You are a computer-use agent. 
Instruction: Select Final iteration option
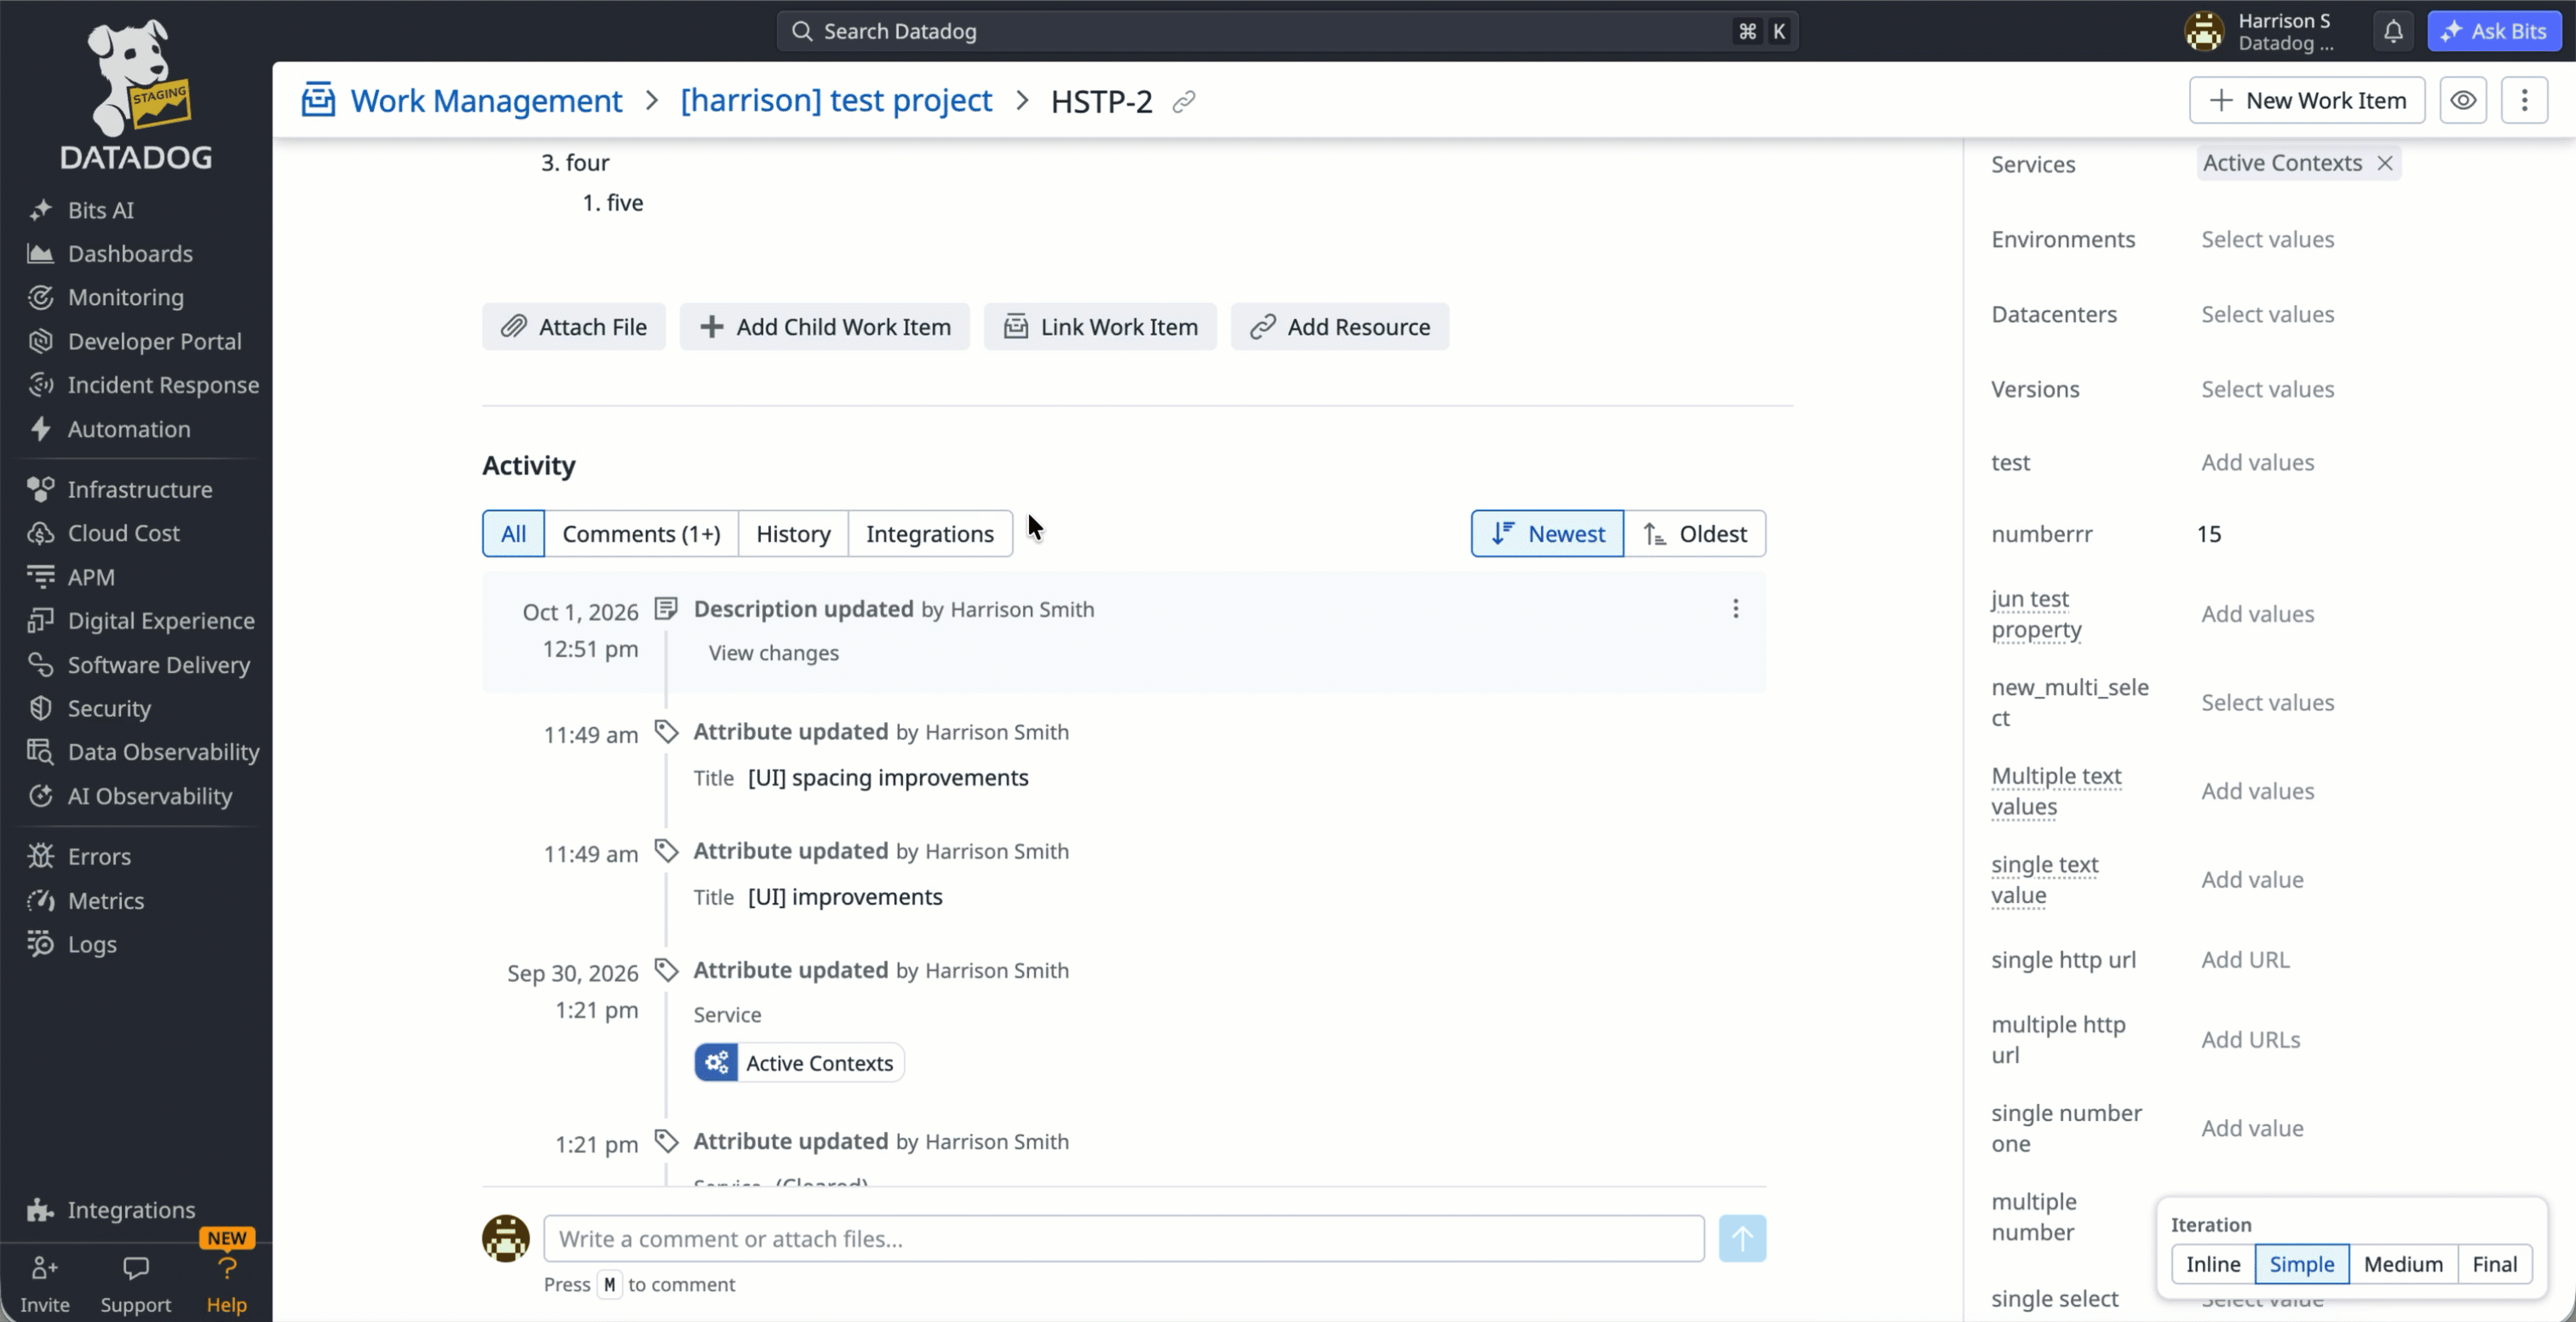[2495, 1264]
